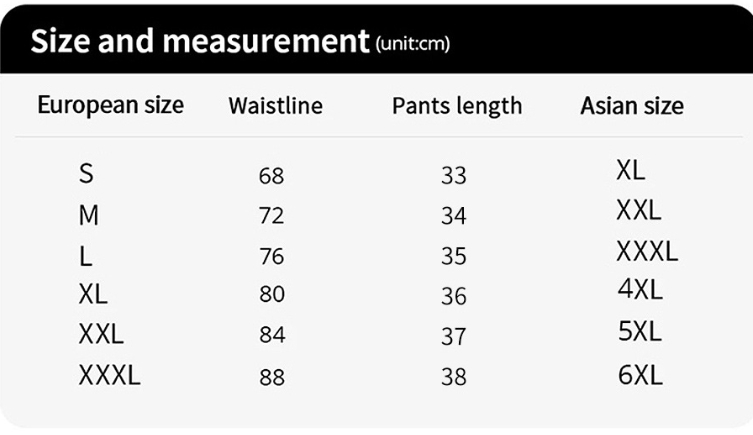Select European size M cell

pos(89,215)
